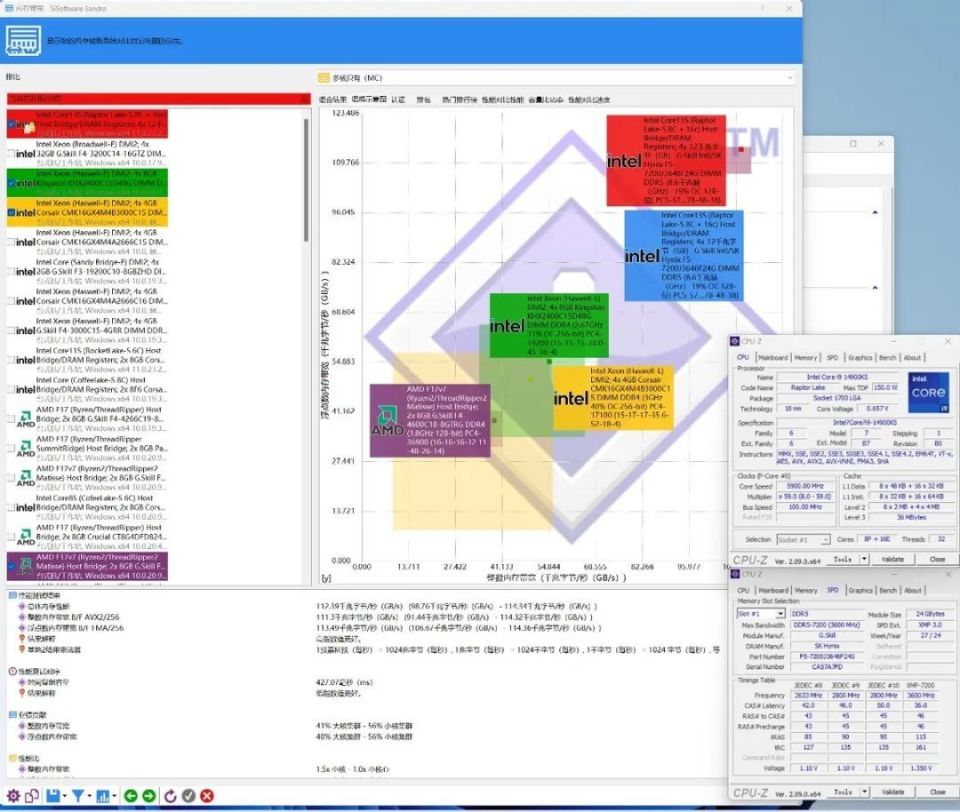Click AMD logo on Crucial CT8G4DFD824 row
The width and height of the screenshot is (960, 812).
[x=26, y=537]
